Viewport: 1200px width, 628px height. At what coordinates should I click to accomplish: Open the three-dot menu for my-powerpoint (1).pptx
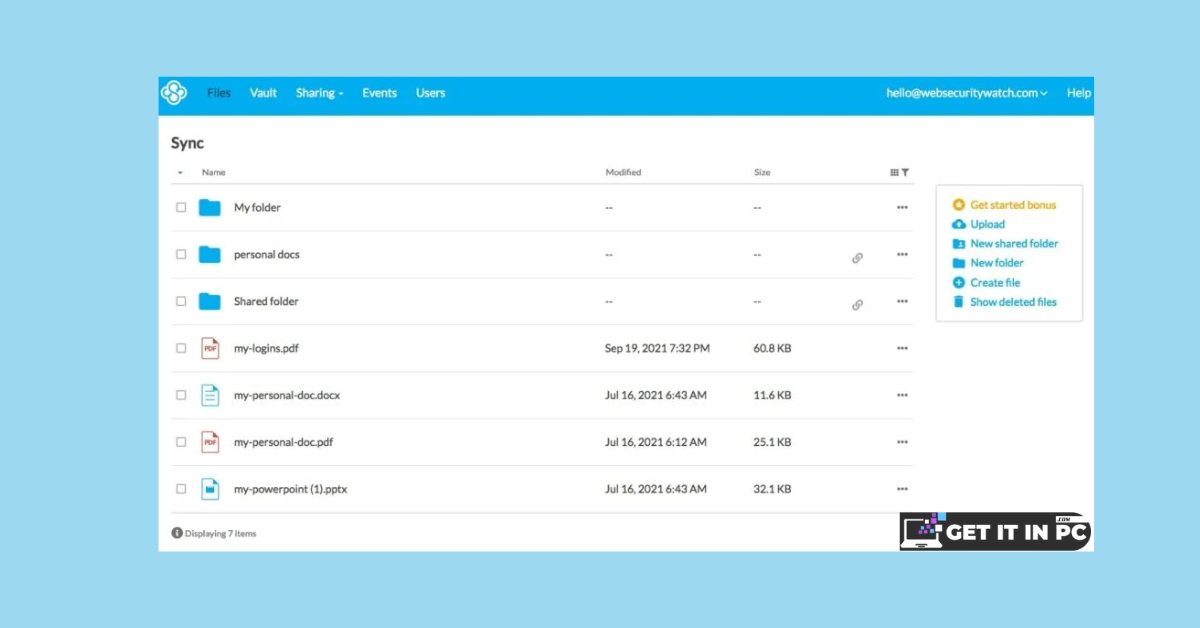point(902,489)
